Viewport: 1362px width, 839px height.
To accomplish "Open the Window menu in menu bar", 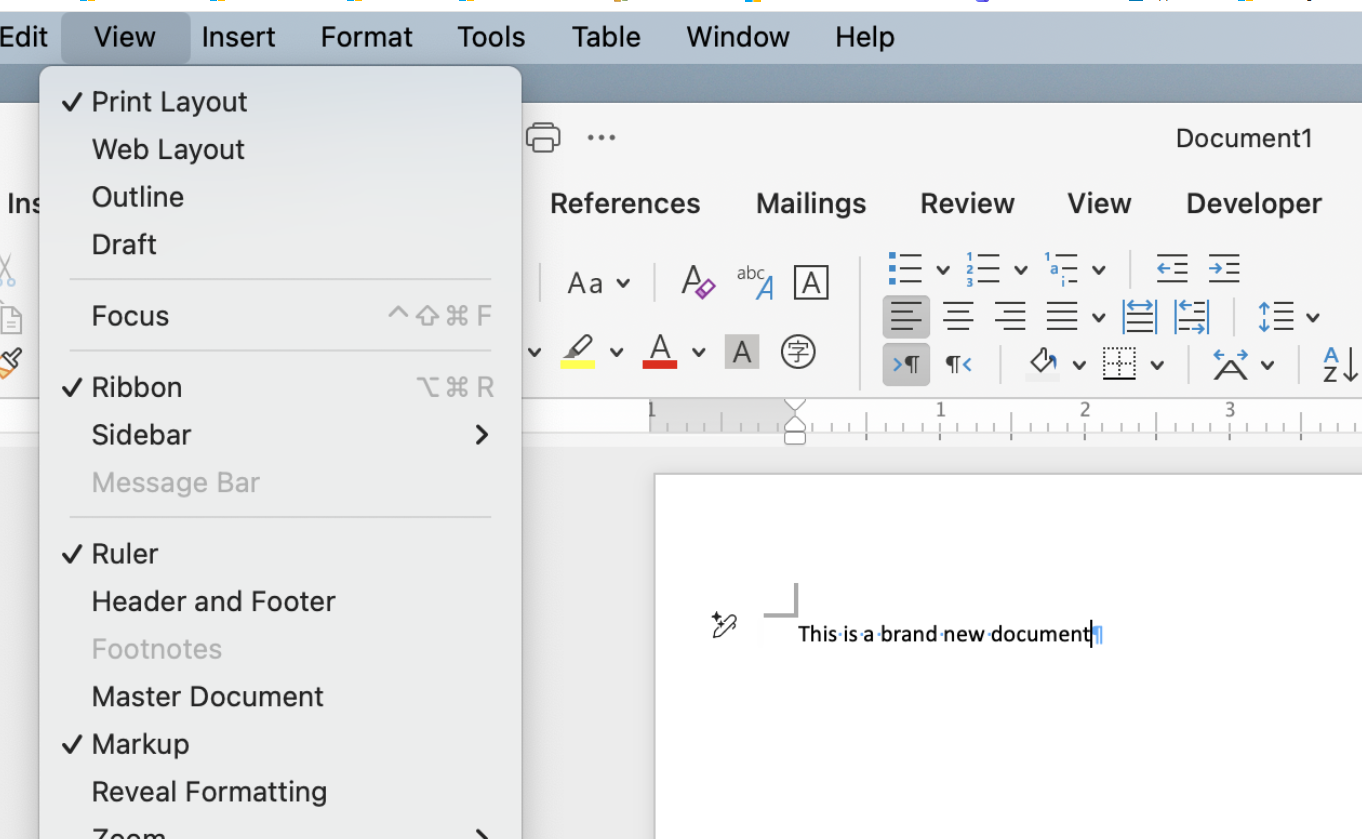I will click(x=738, y=38).
